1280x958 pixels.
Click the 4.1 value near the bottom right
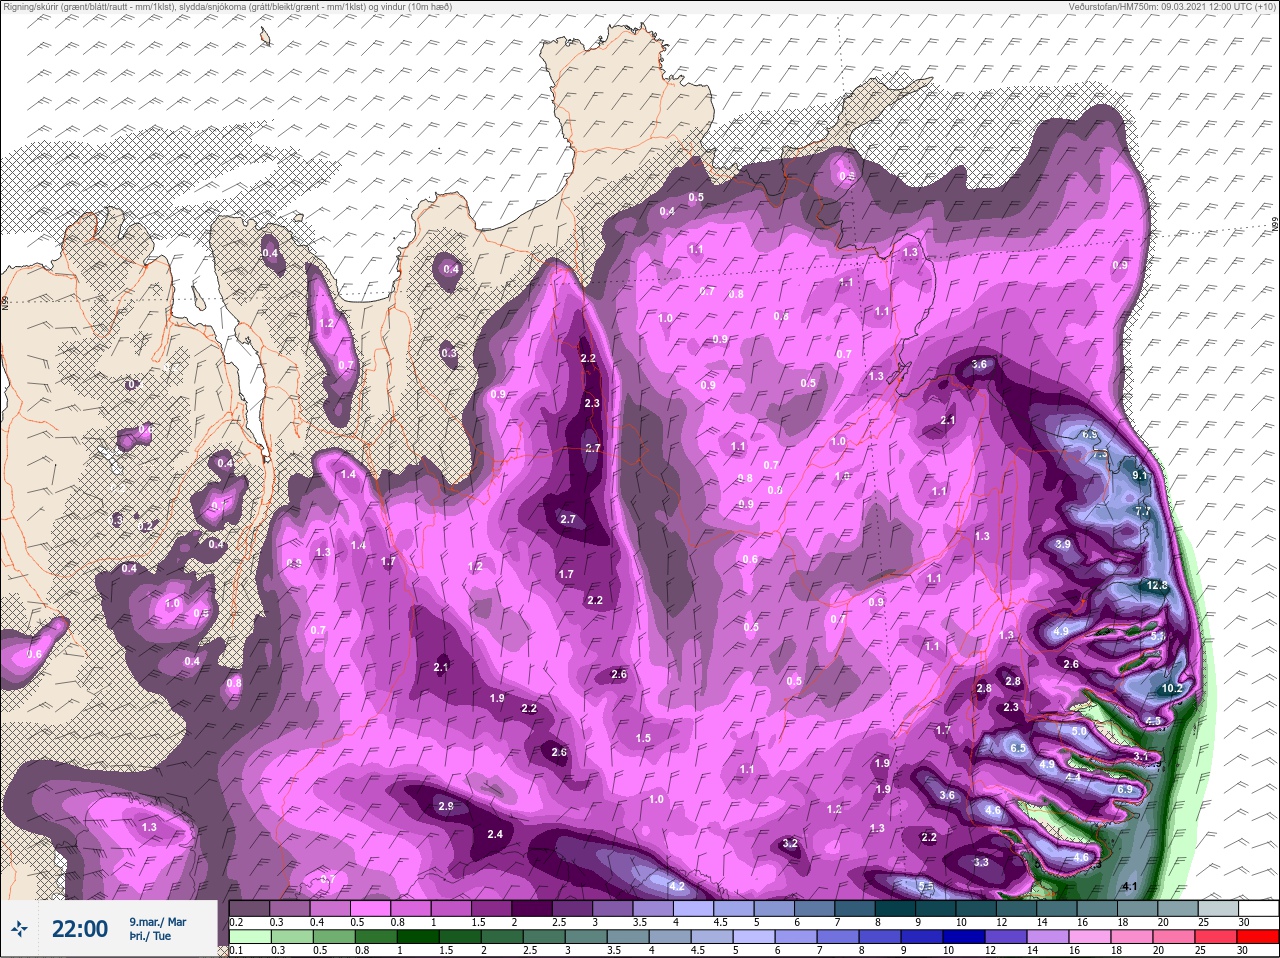point(1130,887)
